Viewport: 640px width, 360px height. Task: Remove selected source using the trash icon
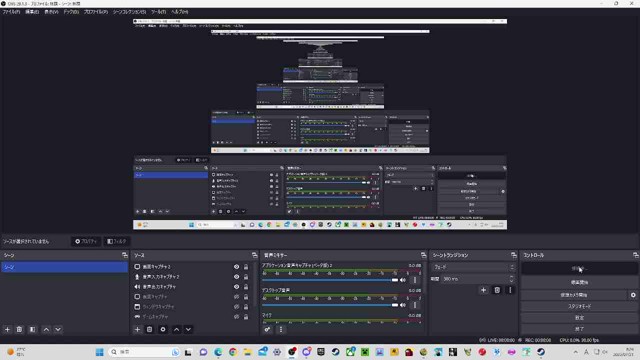(x=149, y=329)
